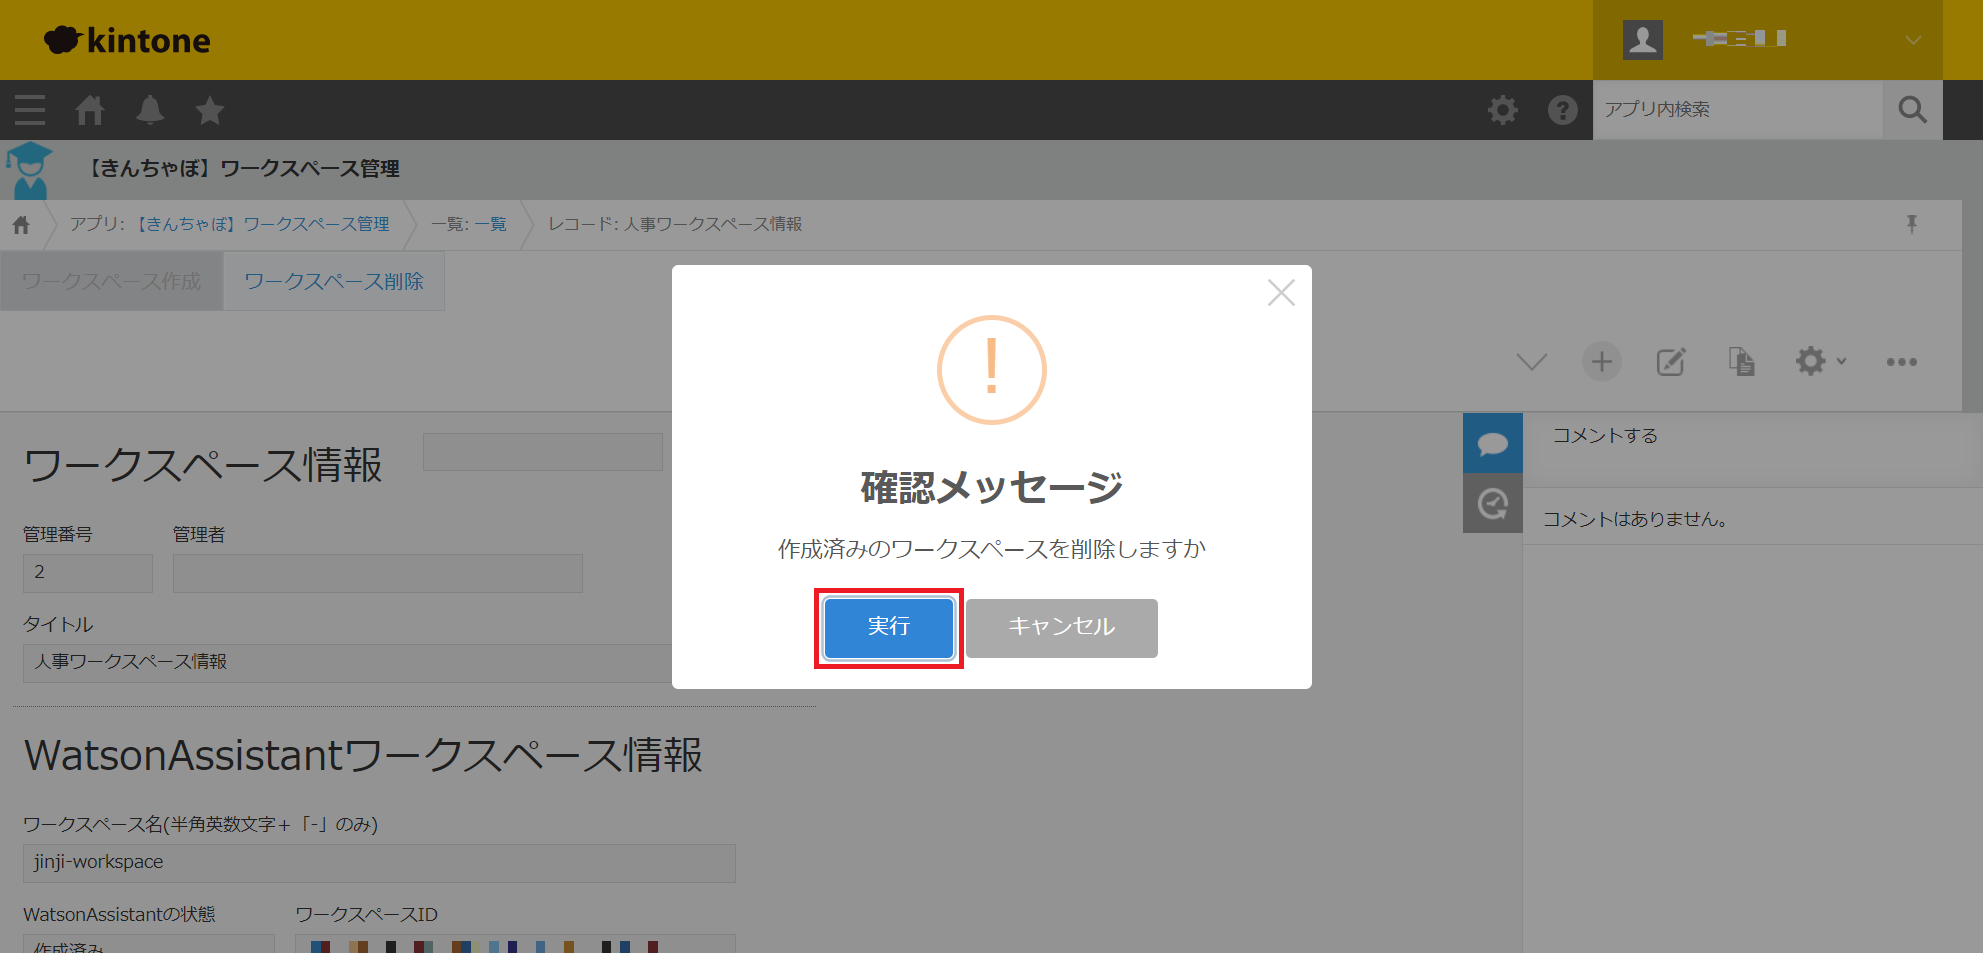Click the 実行 button in confirmation dialog
This screenshot has height=953, width=1983.
tap(888, 628)
